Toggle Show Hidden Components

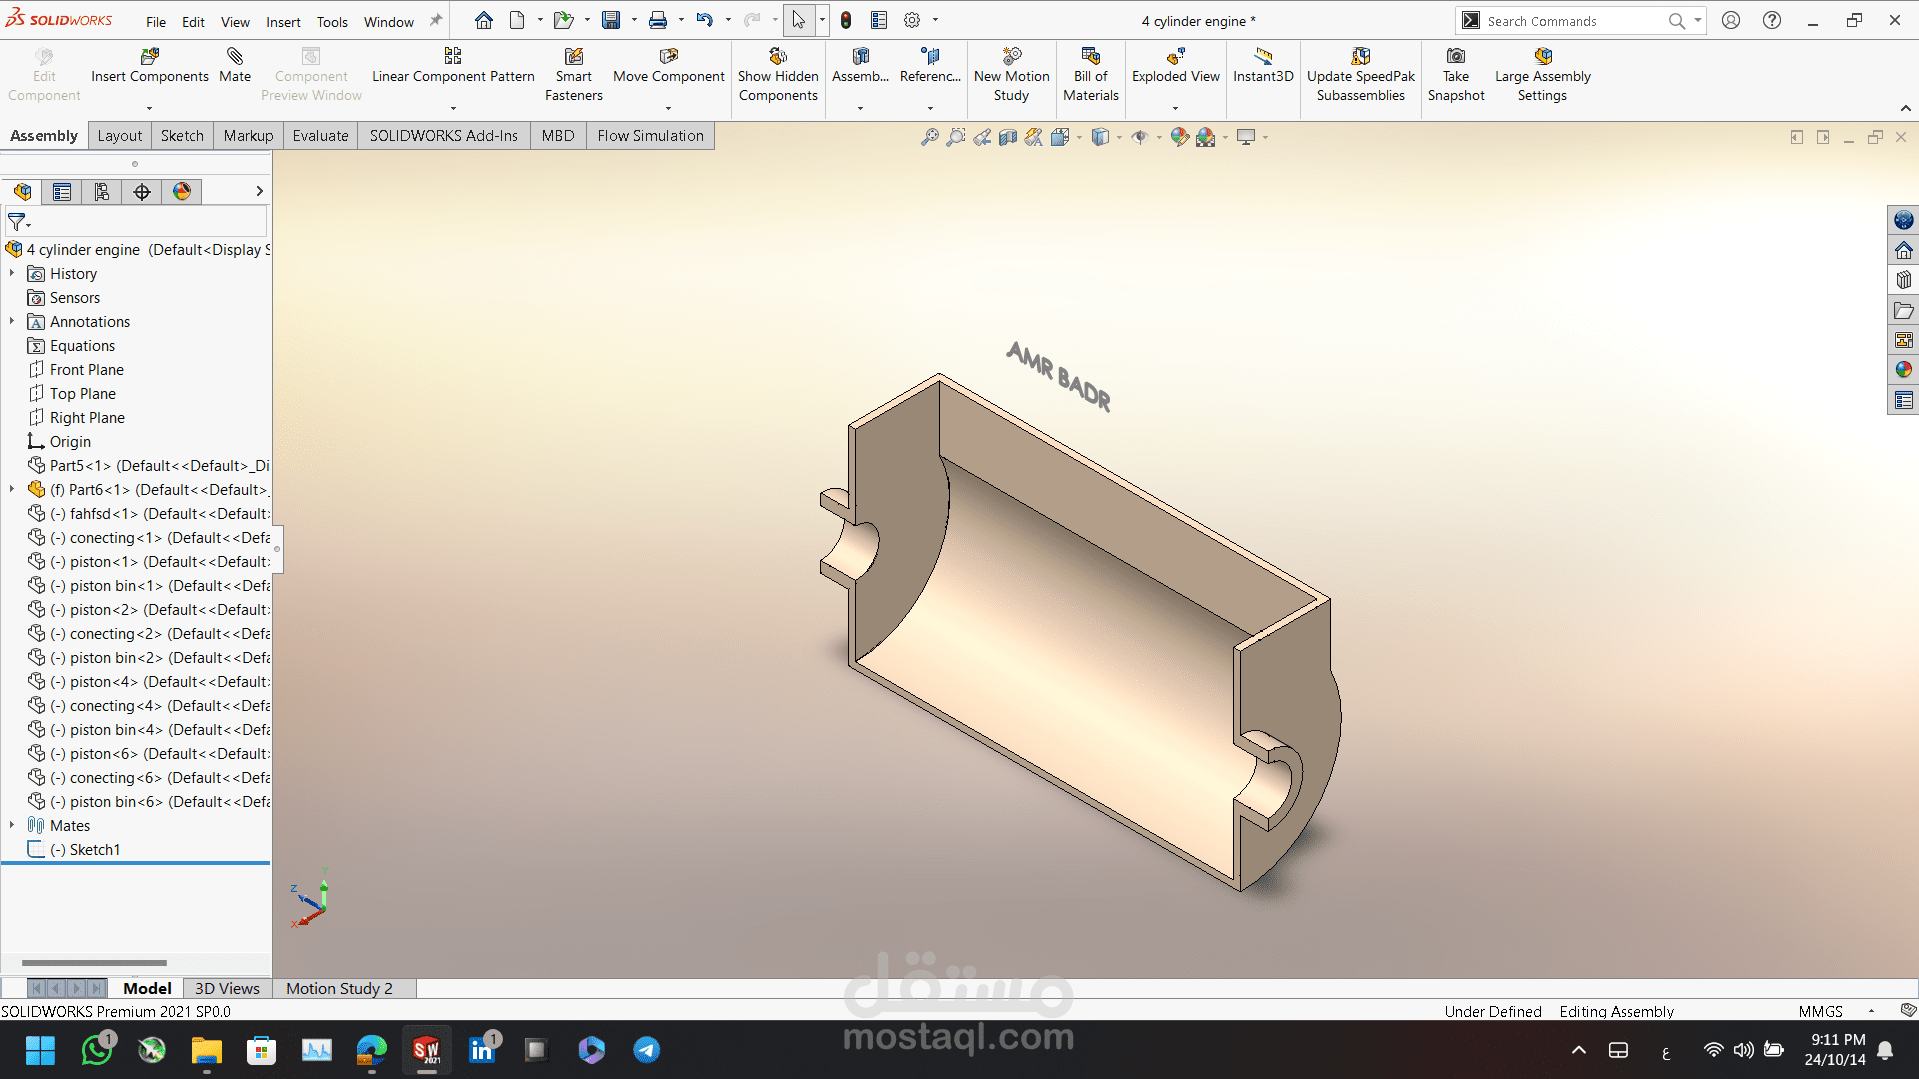coord(778,57)
